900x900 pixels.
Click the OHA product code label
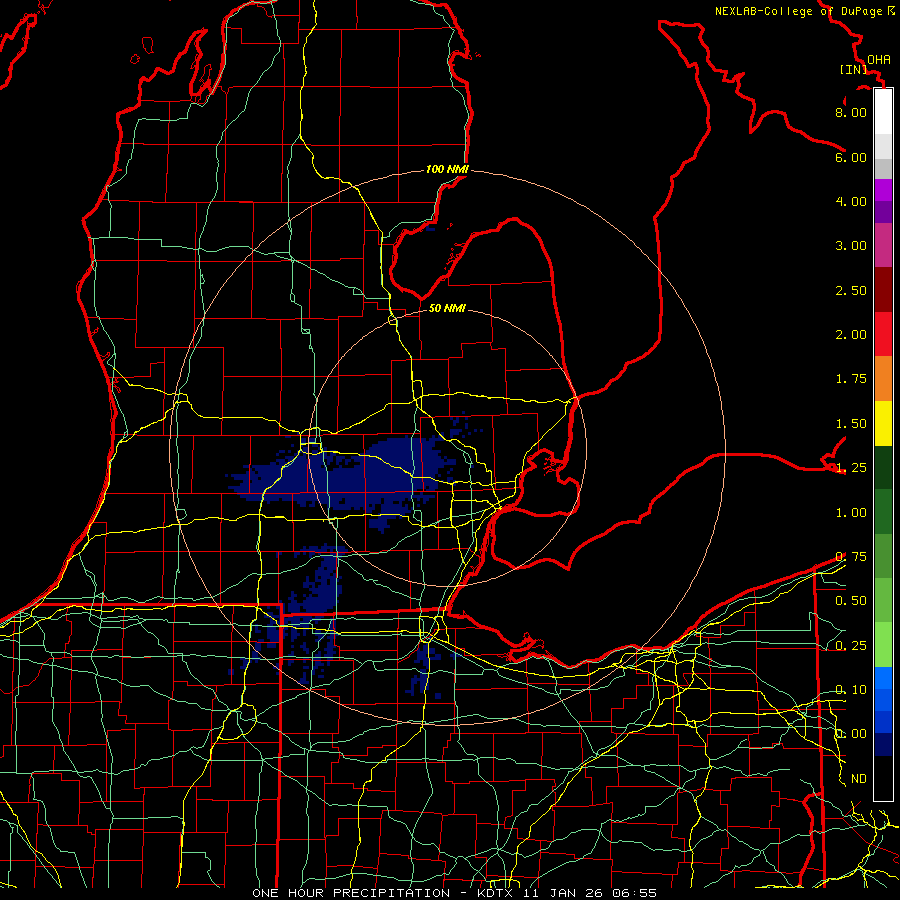(879, 59)
